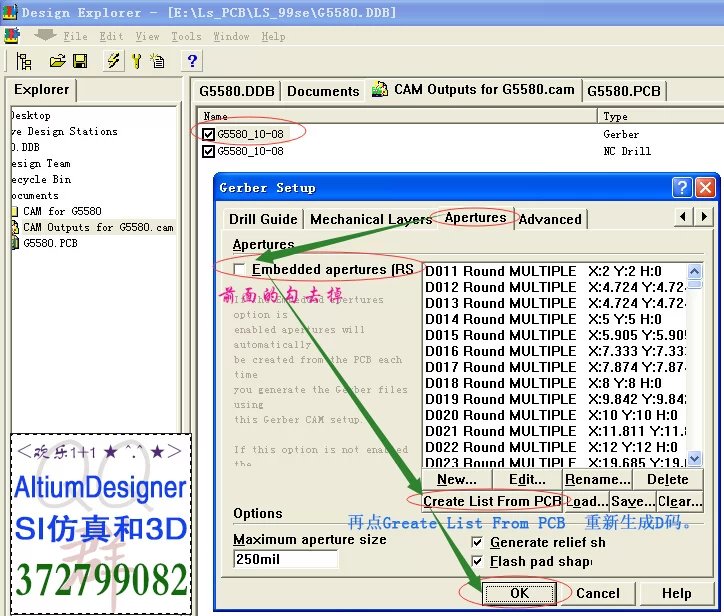Click the Load... button
724x616 pixels.
pos(586,501)
